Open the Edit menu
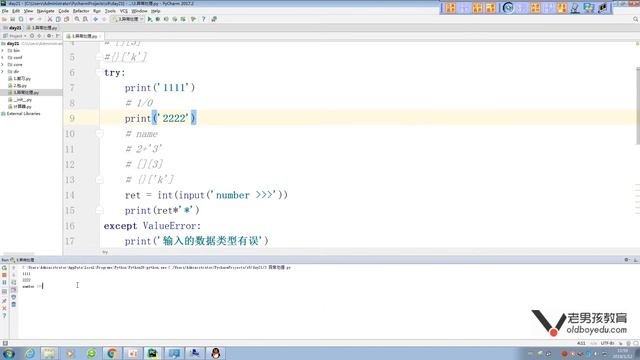 pos(16,11)
